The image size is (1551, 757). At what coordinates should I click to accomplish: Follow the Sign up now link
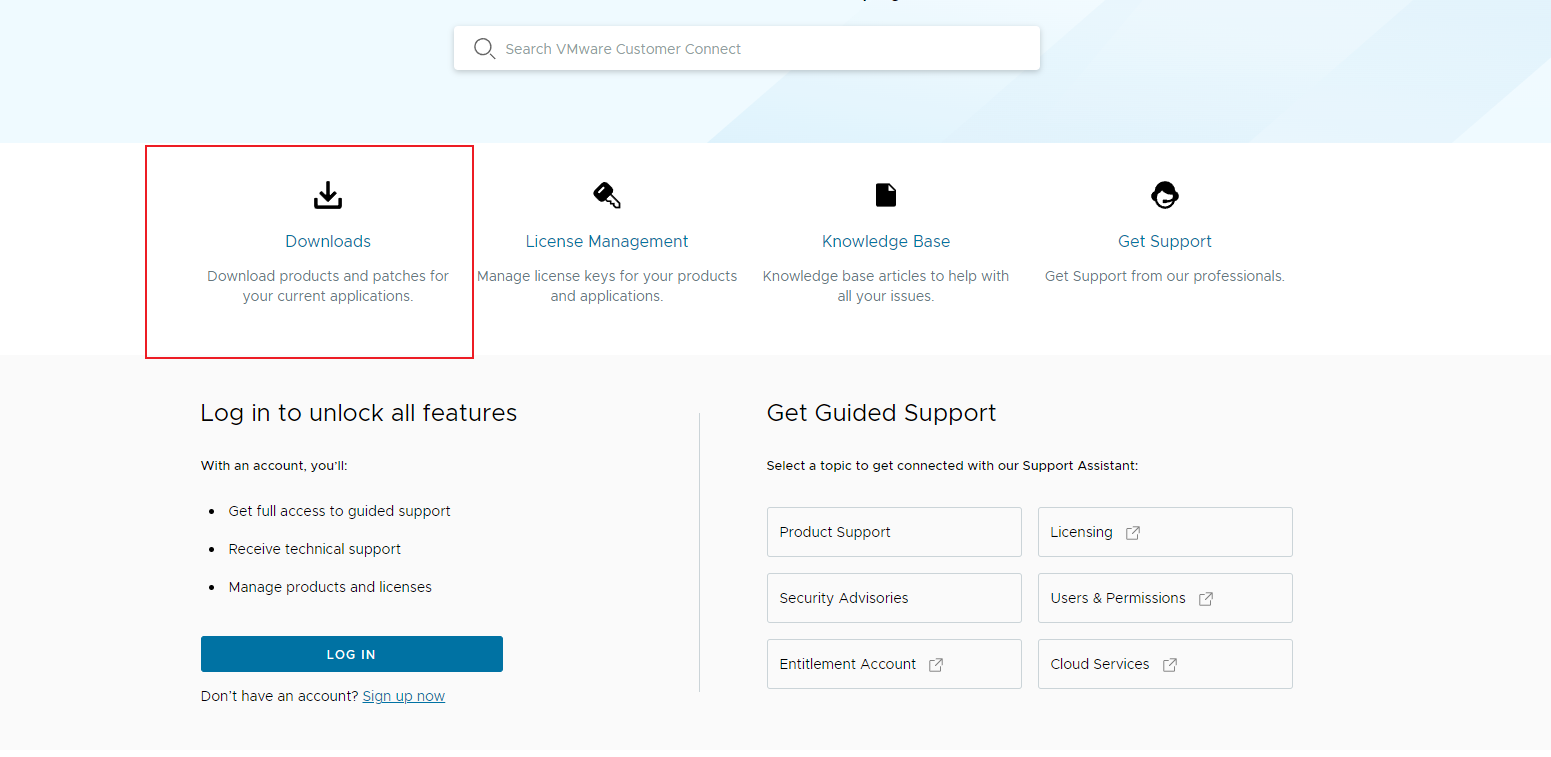pos(404,696)
